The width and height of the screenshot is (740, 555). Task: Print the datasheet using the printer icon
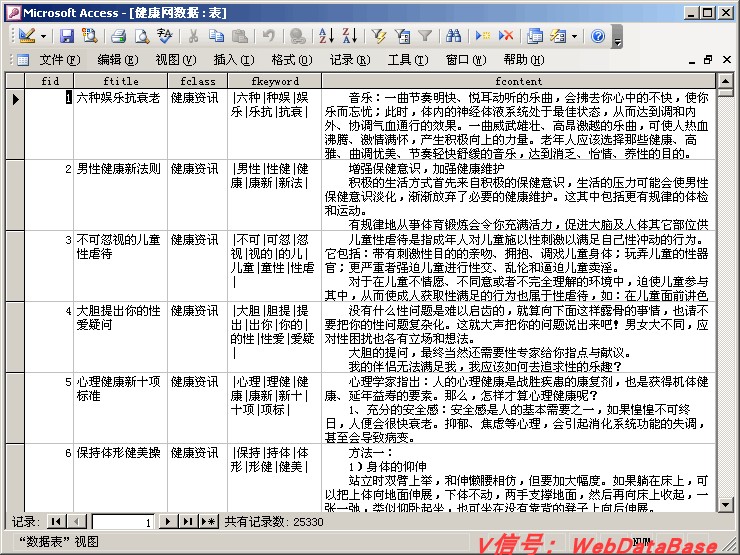point(118,36)
